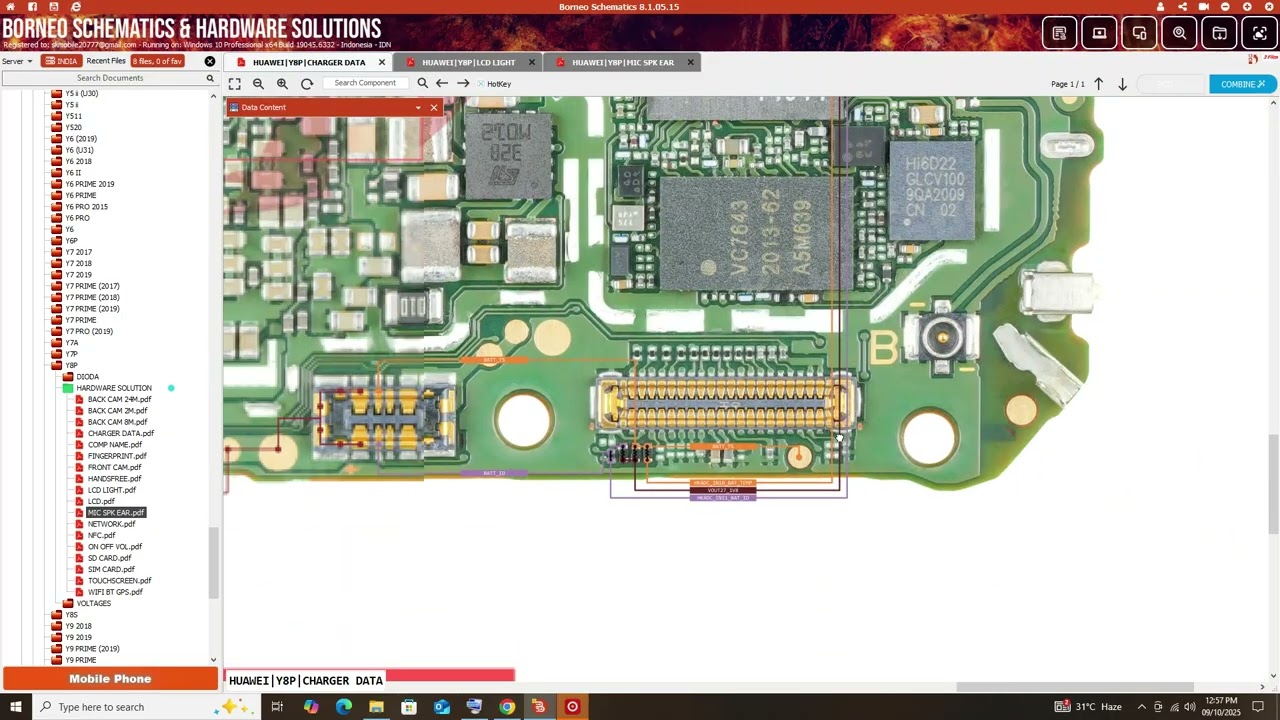Select MIC SPK EAR.pdf file
Image resolution: width=1280 pixels, height=720 pixels.
pos(116,513)
